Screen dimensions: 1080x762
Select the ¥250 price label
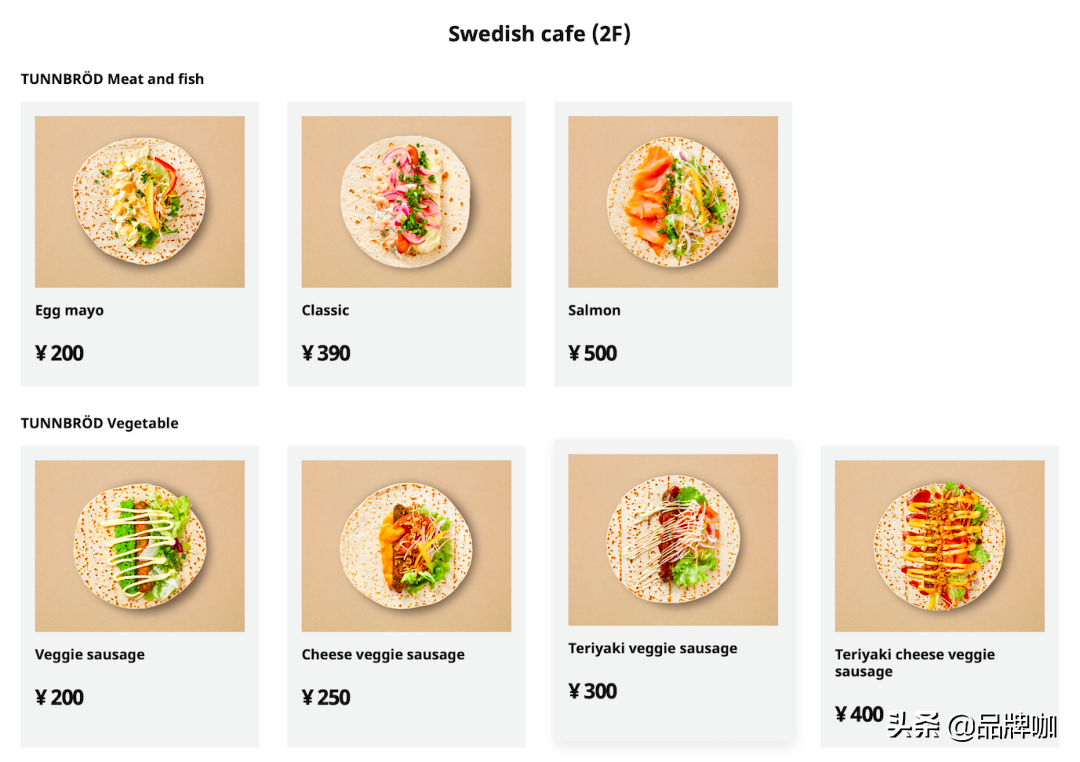pos(326,697)
